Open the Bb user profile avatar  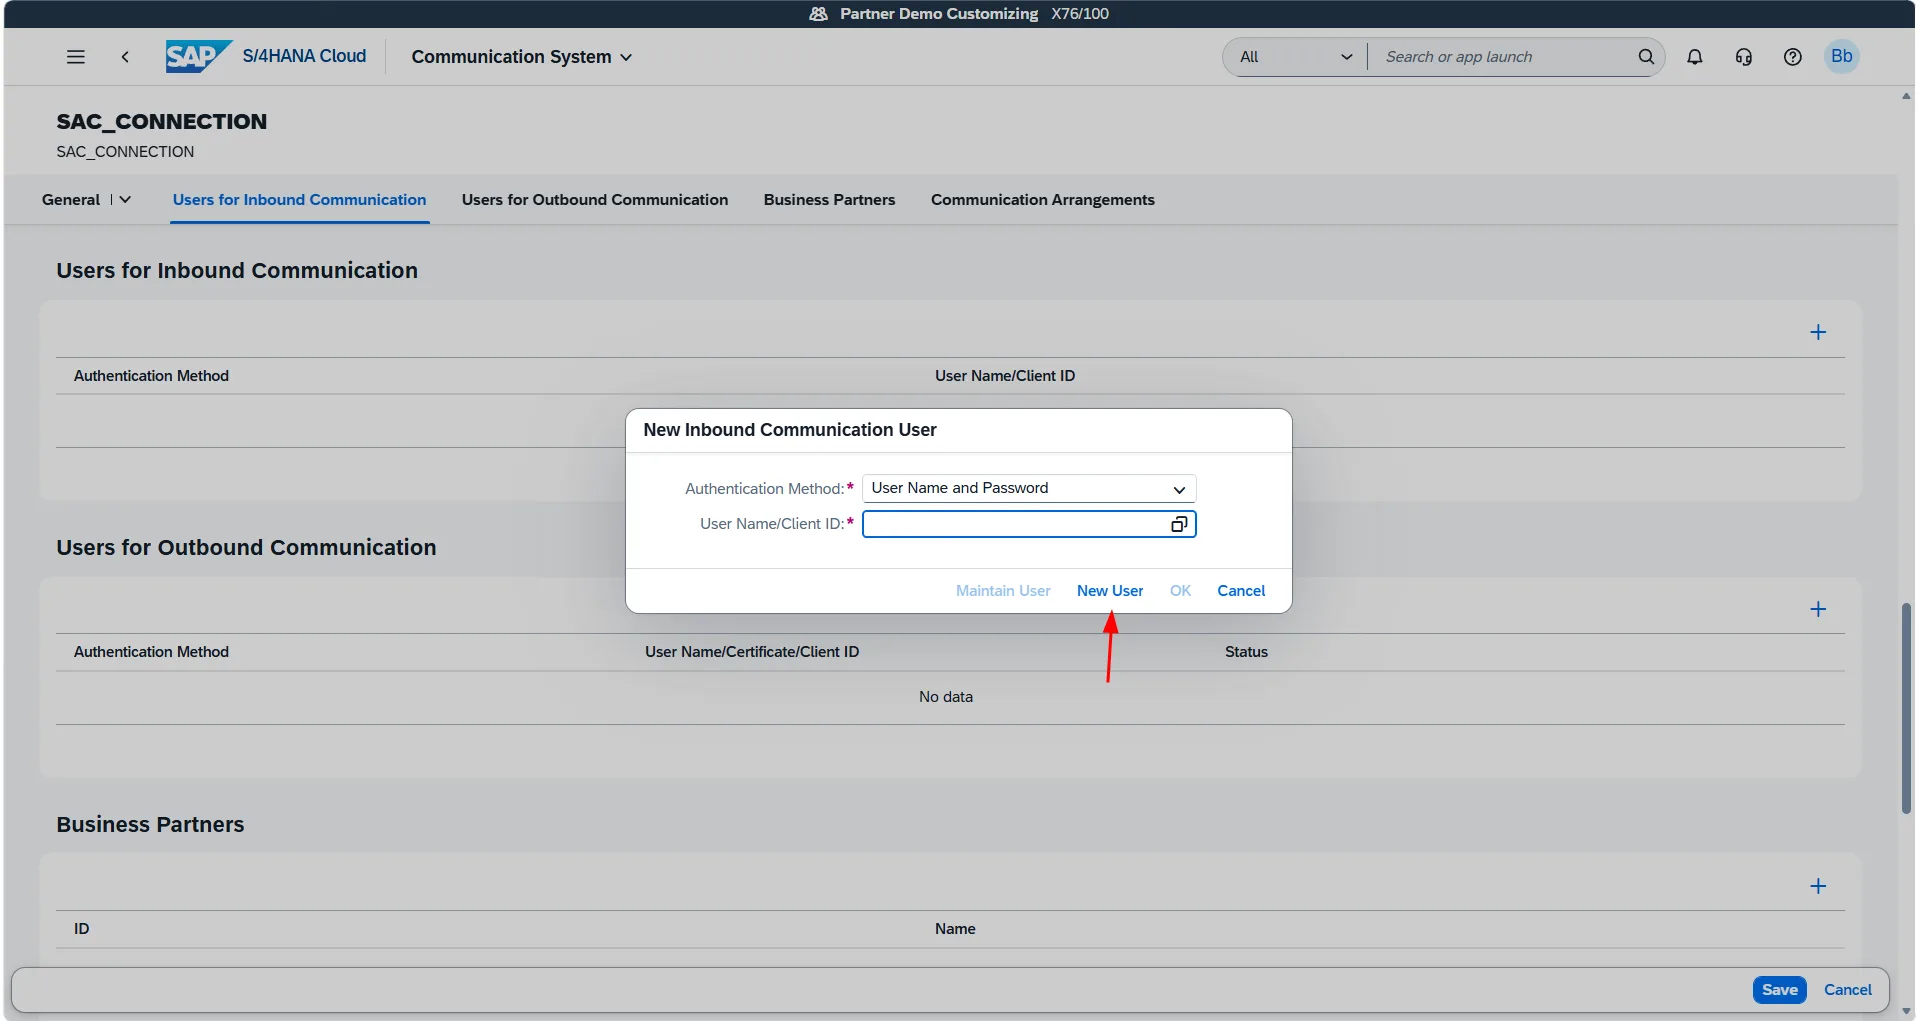pos(1841,56)
